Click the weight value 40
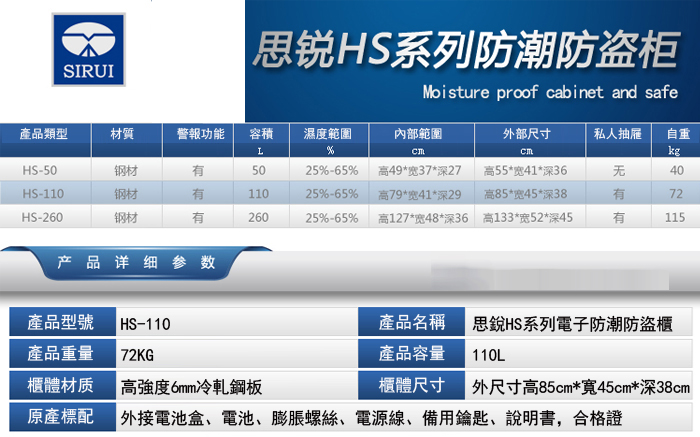Viewport: 700px width, 437px height. (x=677, y=171)
